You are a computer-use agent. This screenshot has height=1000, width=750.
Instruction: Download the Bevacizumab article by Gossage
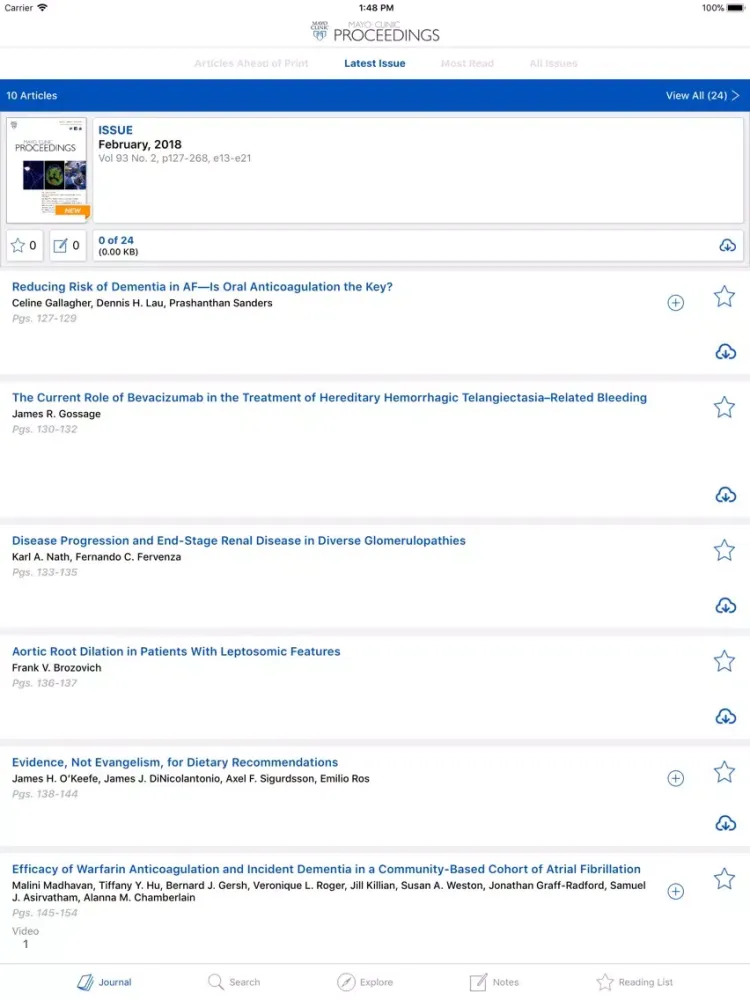(725, 495)
